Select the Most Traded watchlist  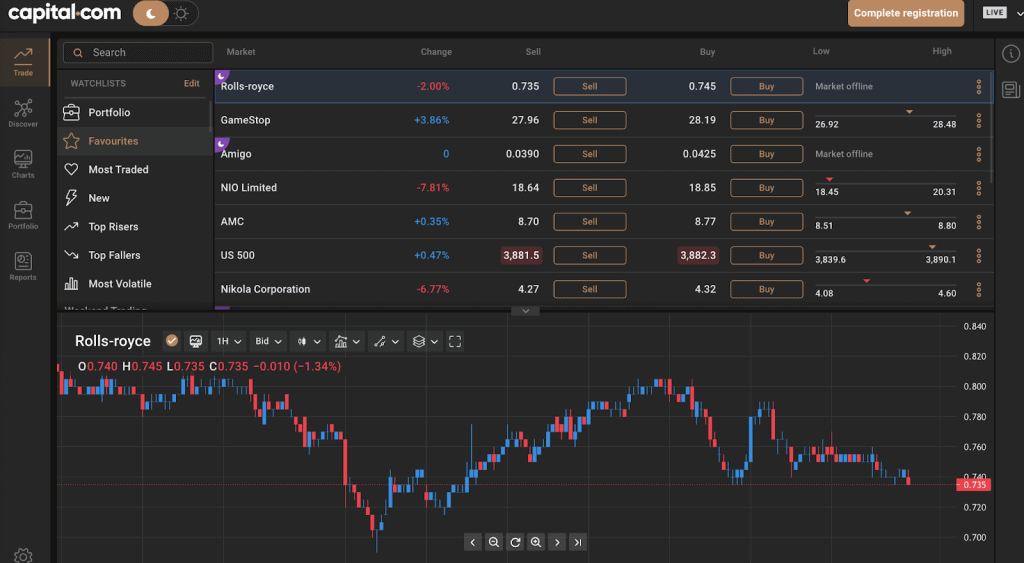click(136, 169)
